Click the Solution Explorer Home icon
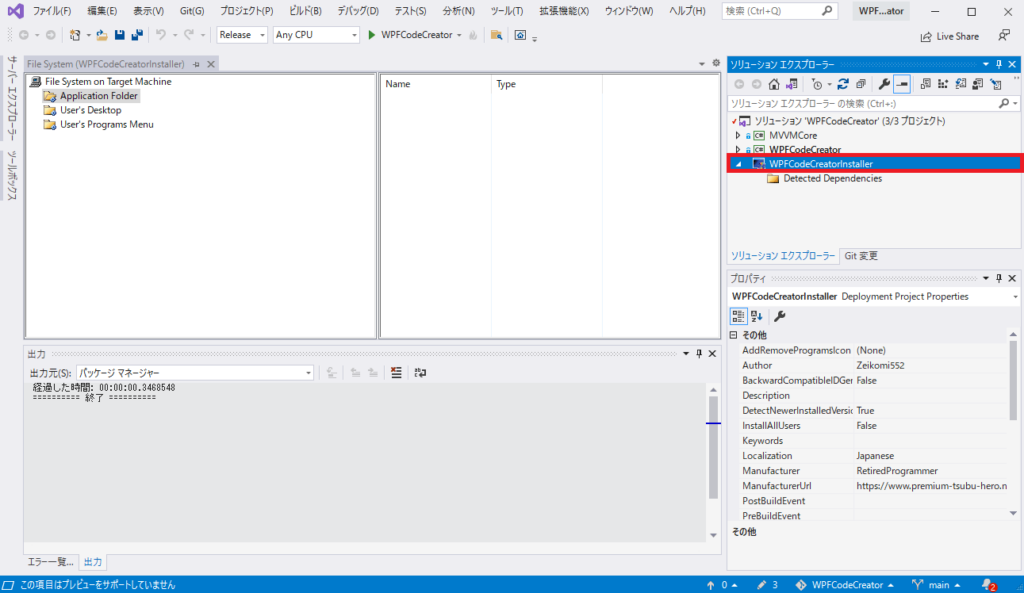The height and width of the screenshot is (593, 1024). 774,84
